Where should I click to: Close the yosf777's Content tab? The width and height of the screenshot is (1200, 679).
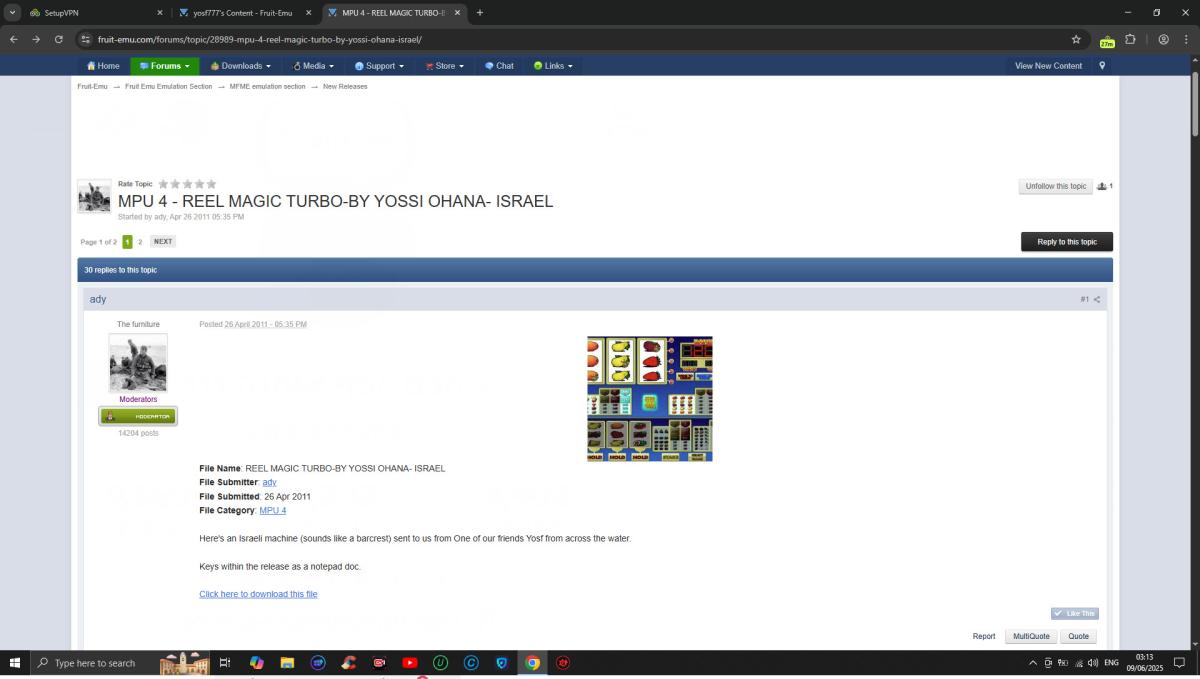click(x=310, y=13)
